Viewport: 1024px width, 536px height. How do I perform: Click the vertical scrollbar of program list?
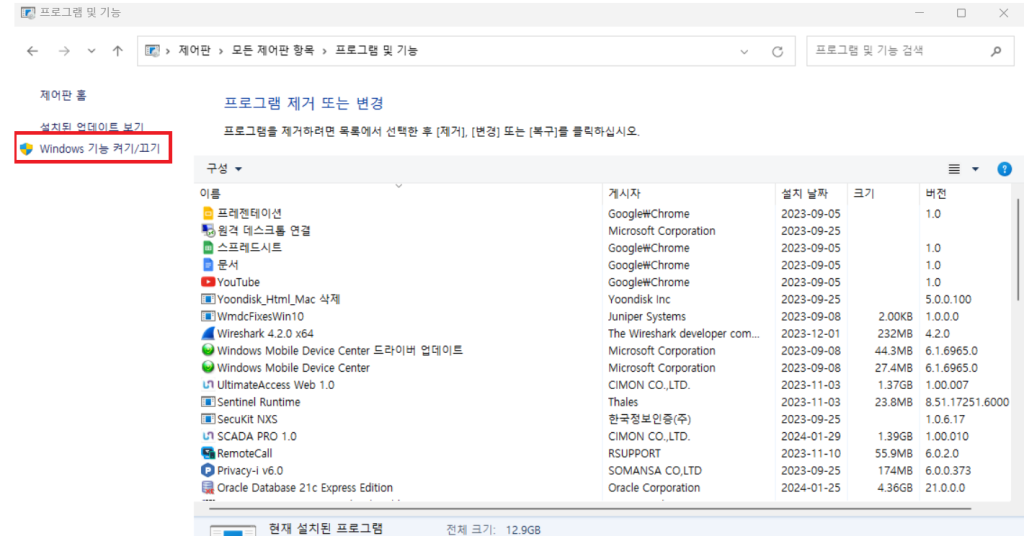point(1017,248)
